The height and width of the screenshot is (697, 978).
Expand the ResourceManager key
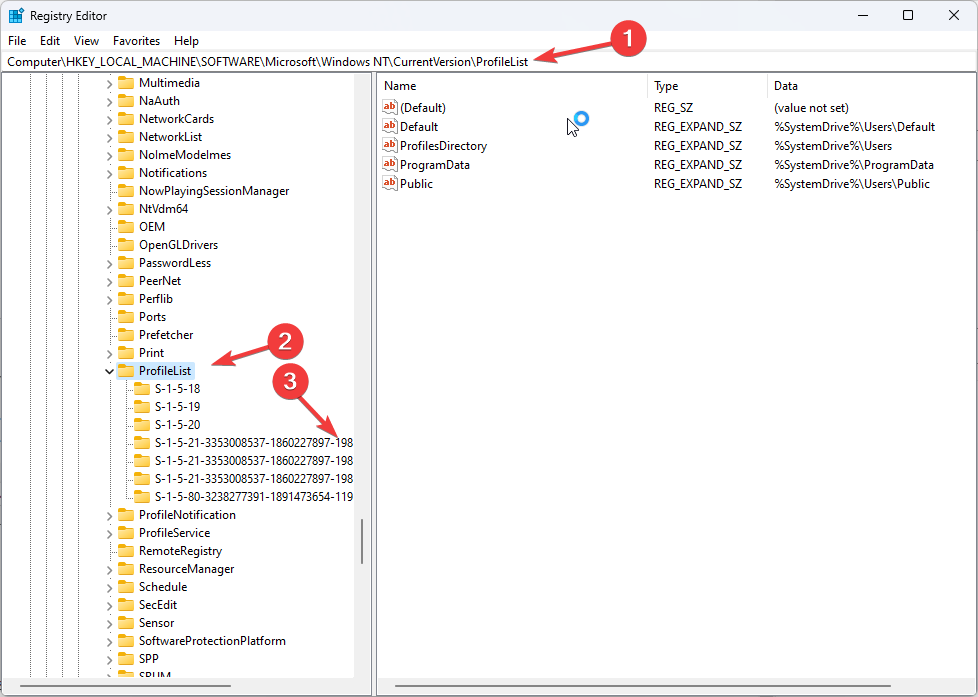[110, 569]
